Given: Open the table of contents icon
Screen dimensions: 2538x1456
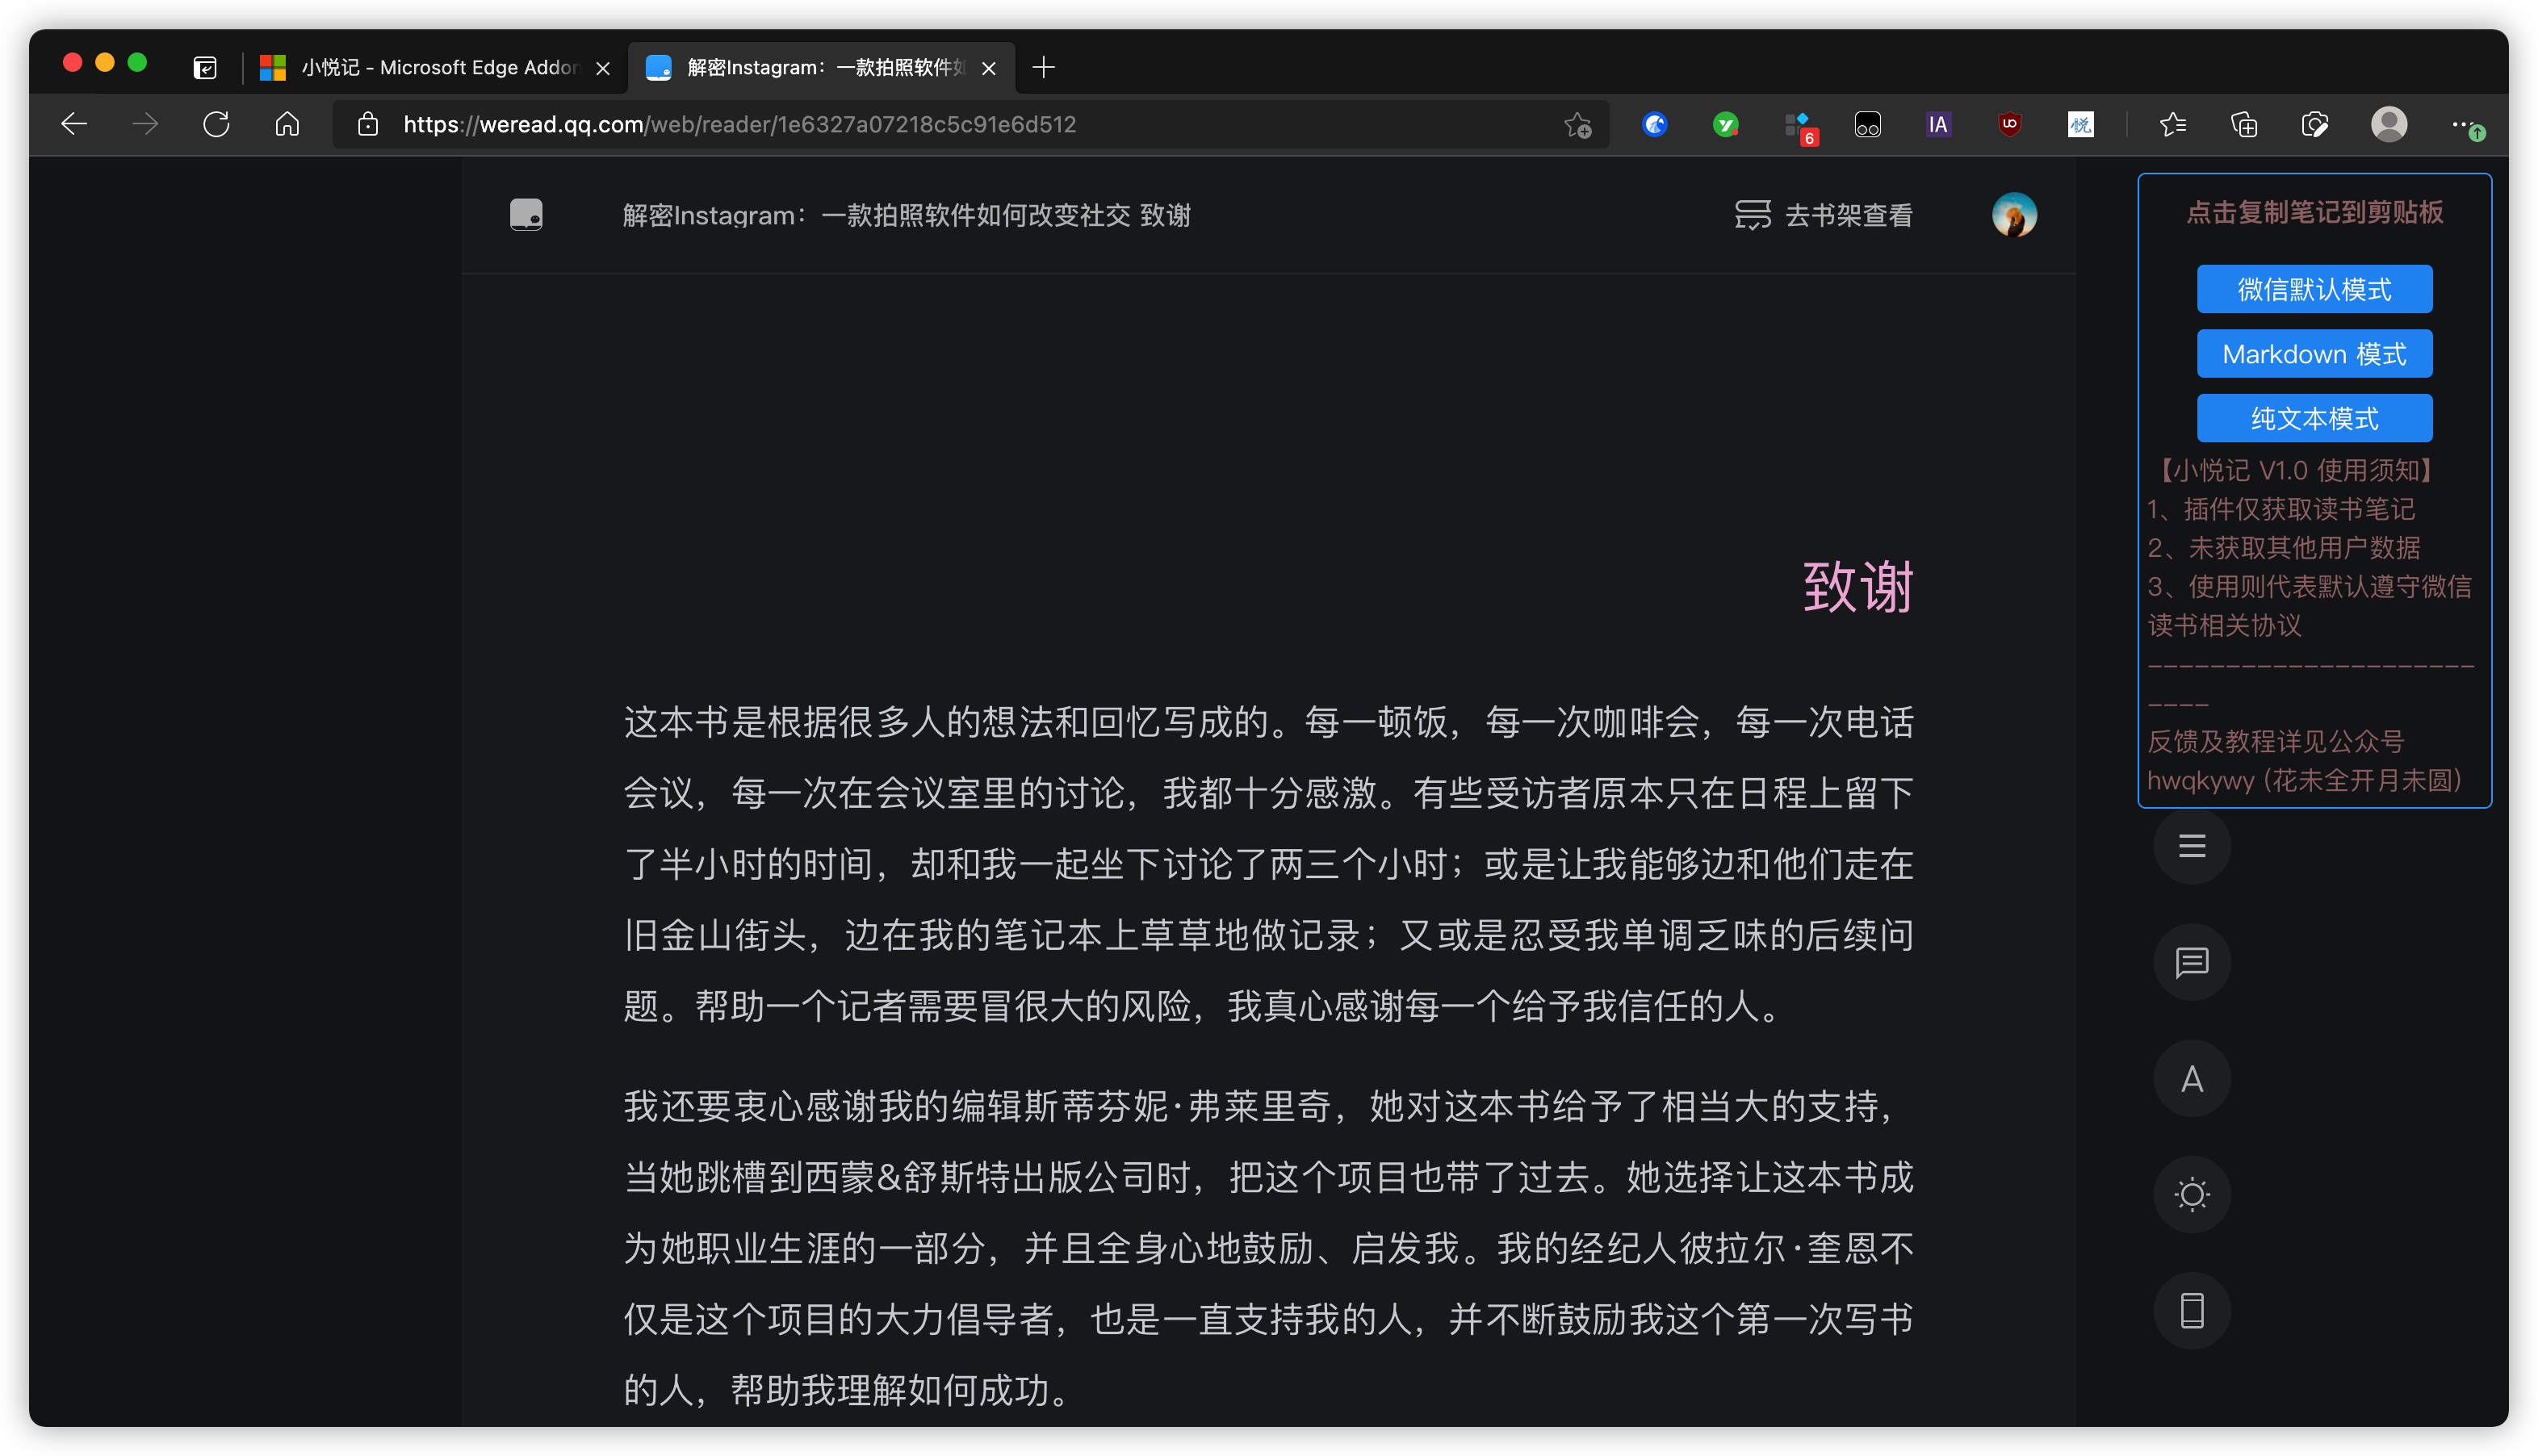Looking at the screenshot, I should (x=2191, y=846).
